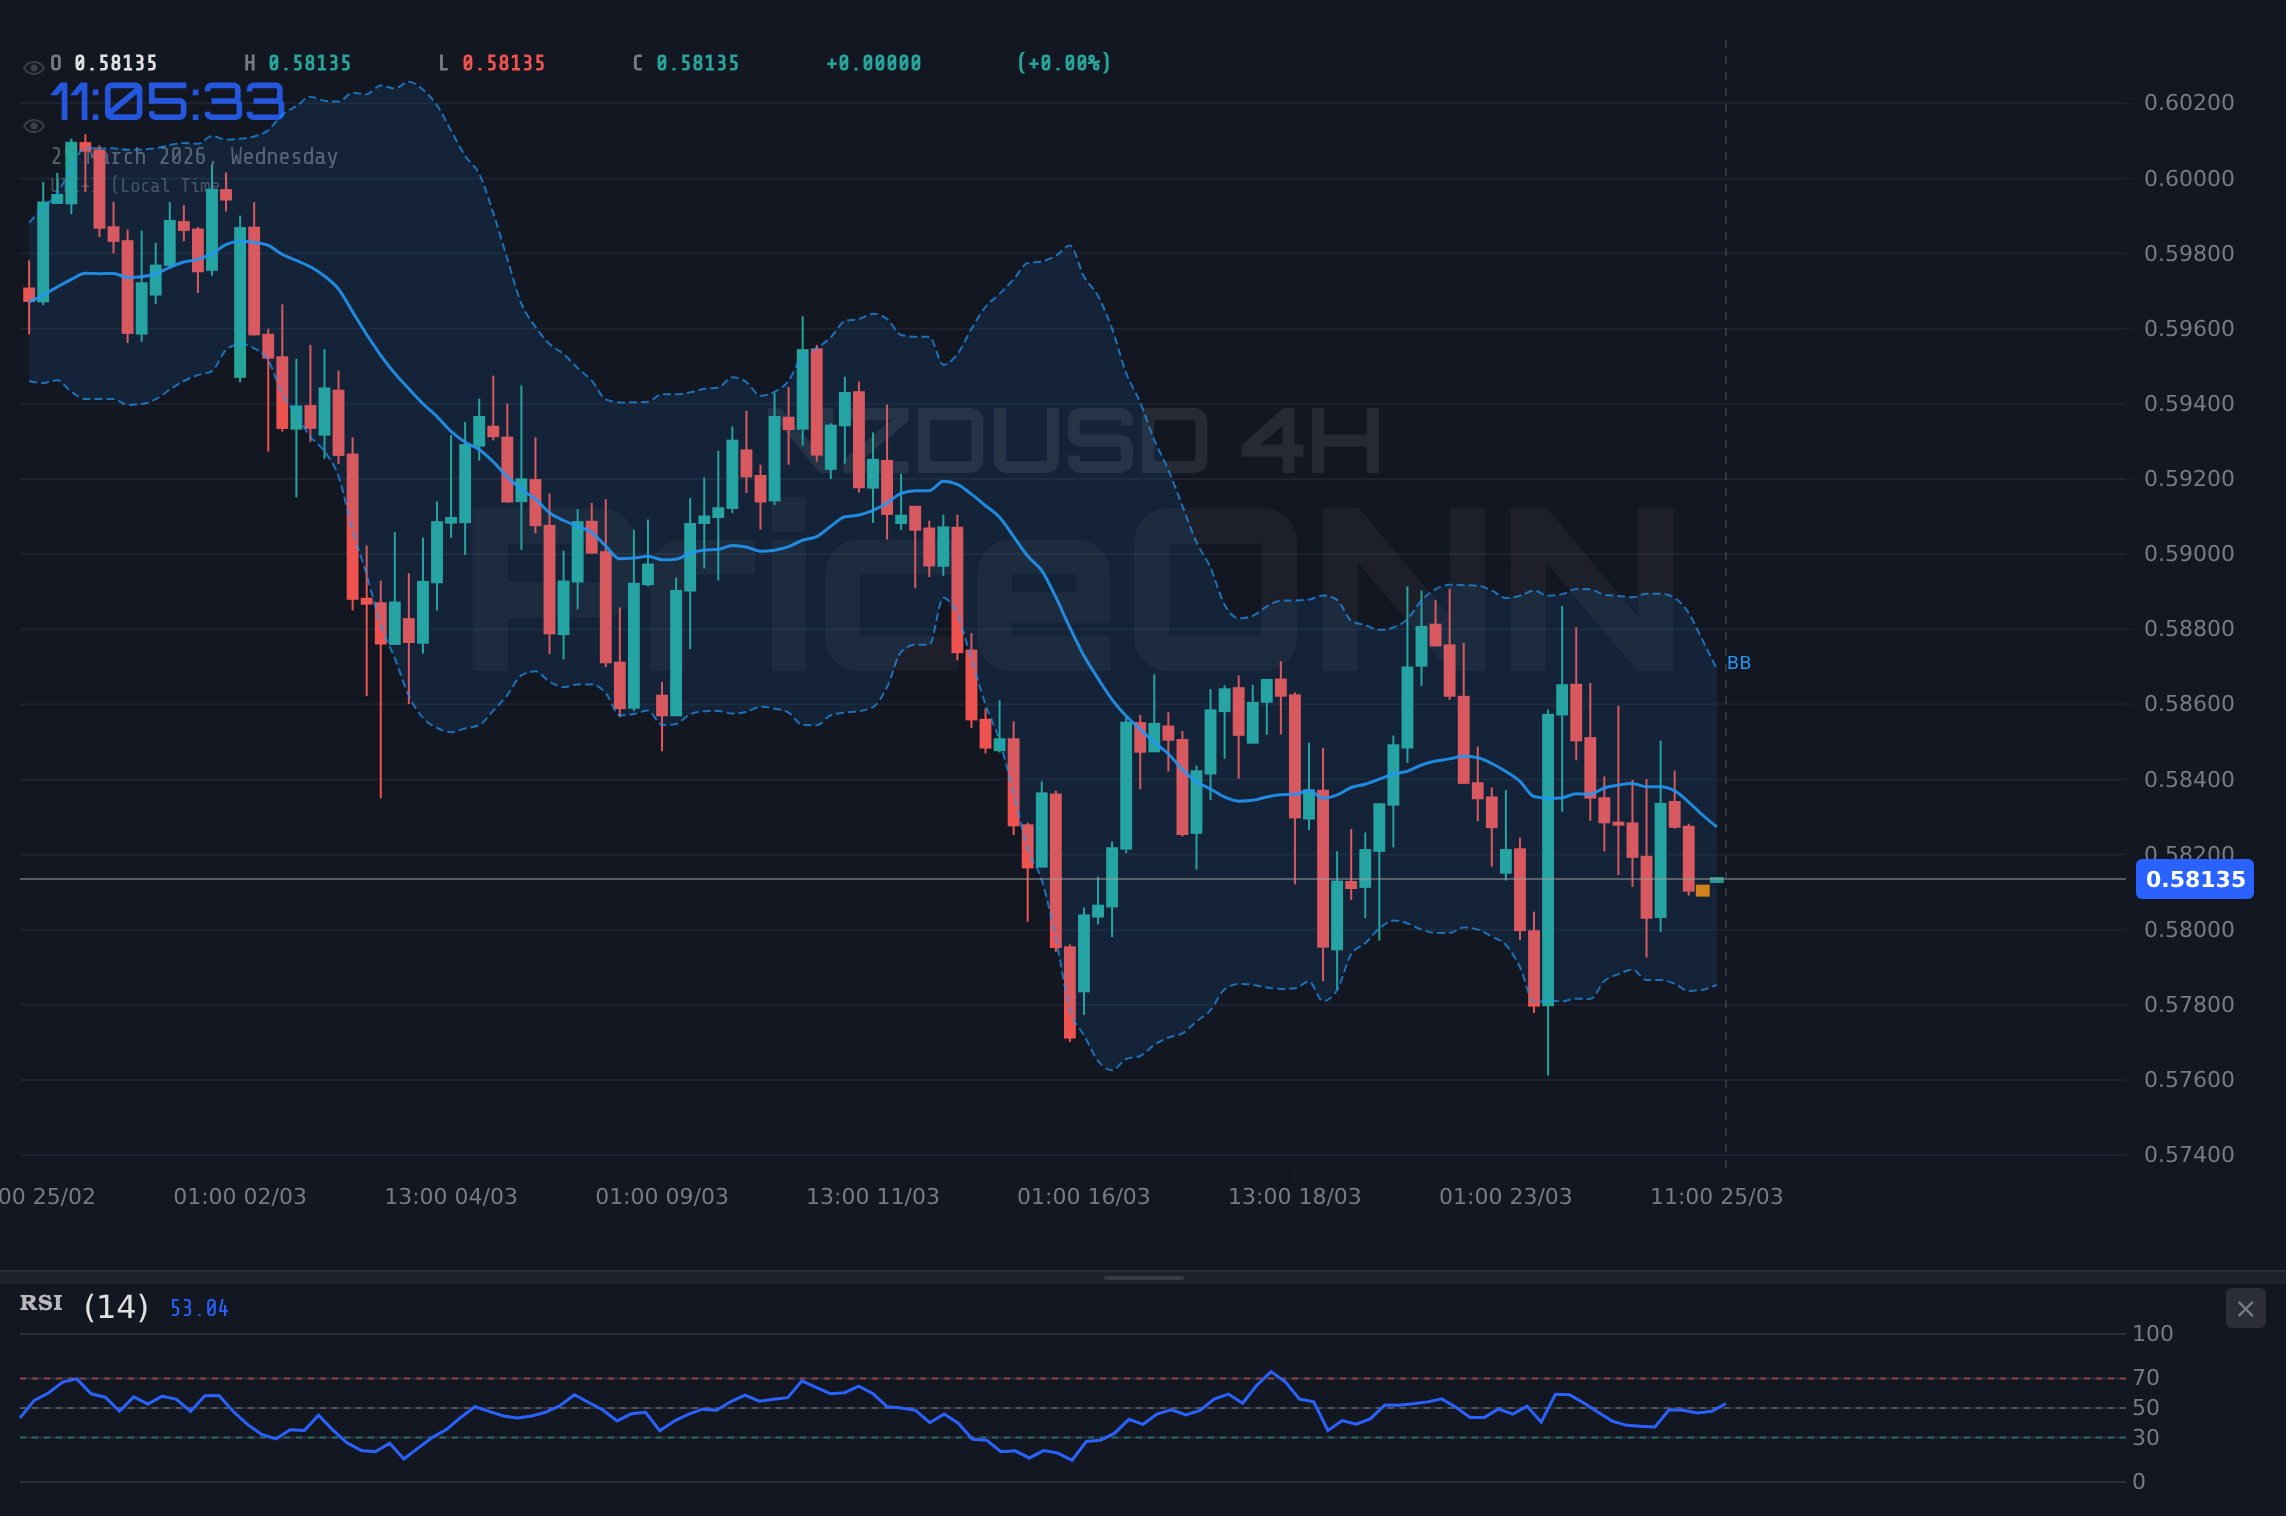The image size is (2286, 1516).
Task: Hide the RSI indicator pane
Action: point(2245,1309)
